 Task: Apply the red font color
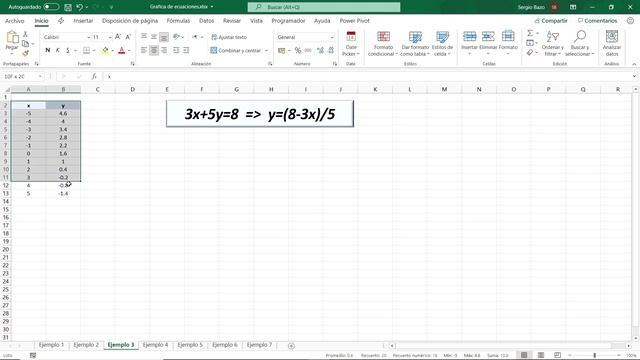[x=122, y=50]
